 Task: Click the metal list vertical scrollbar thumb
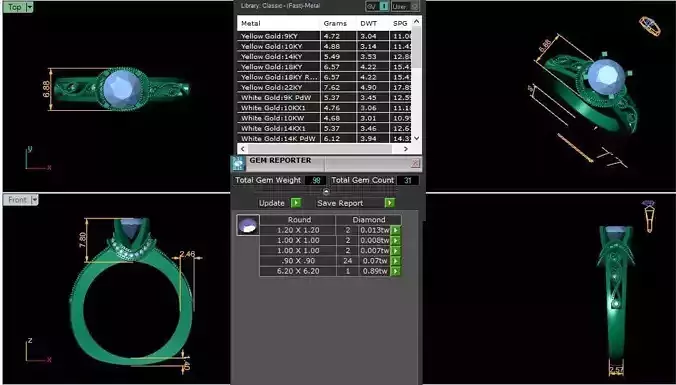416,47
